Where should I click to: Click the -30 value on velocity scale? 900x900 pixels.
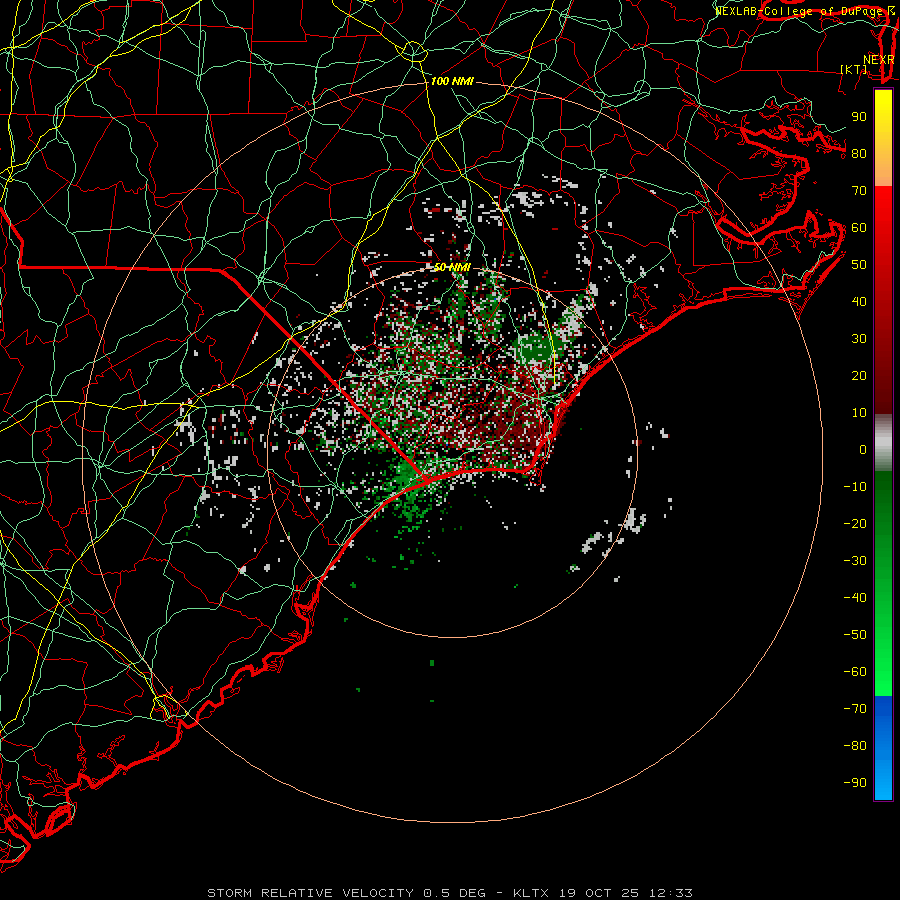tap(855, 561)
